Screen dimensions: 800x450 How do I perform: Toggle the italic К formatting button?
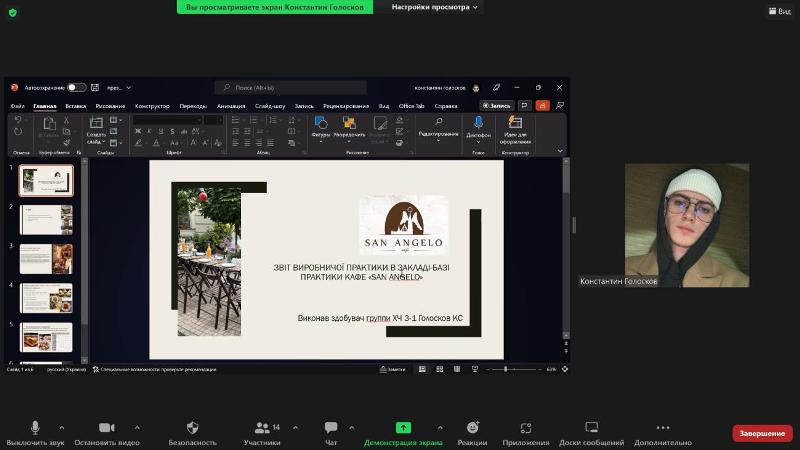(149, 132)
